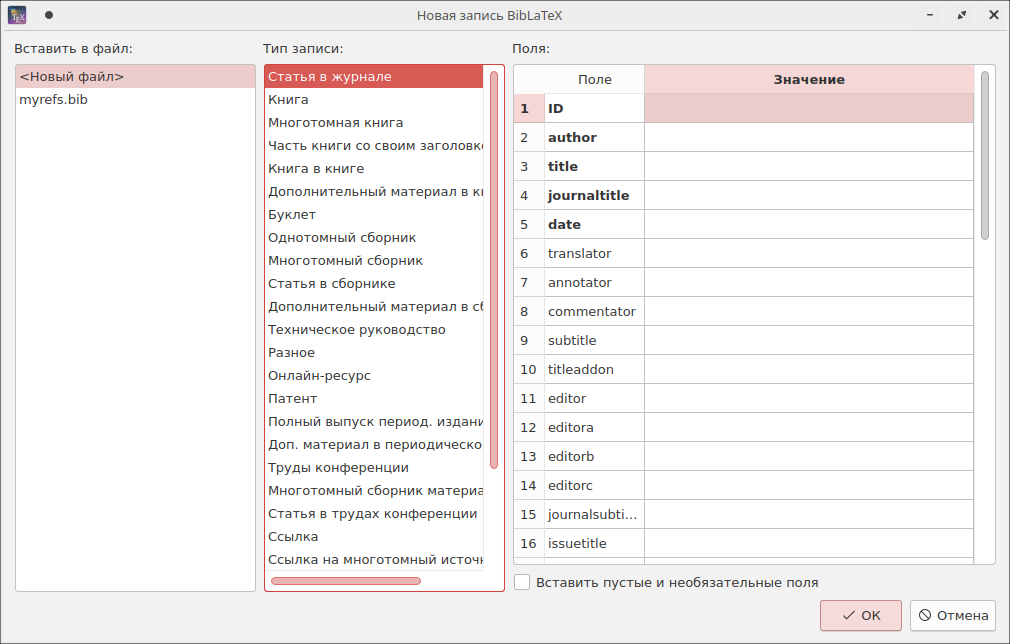Select <Новый файл> in file list

pos(135,77)
